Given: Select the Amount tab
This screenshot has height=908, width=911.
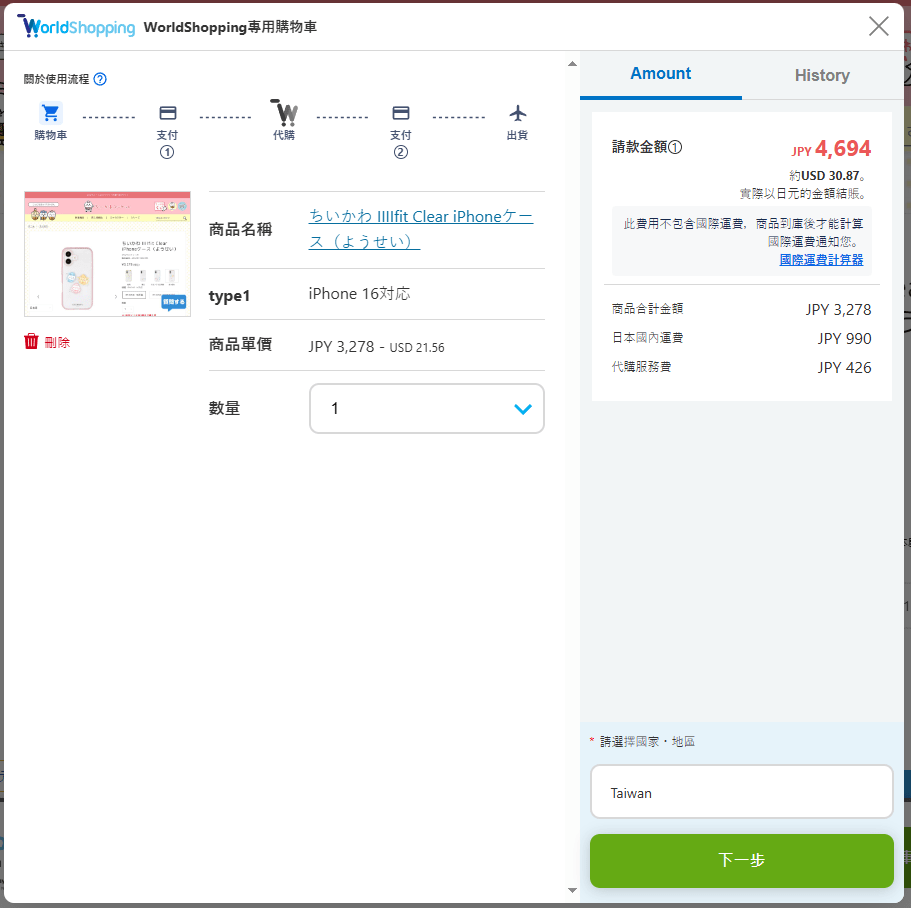Looking at the screenshot, I should [660, 74].
